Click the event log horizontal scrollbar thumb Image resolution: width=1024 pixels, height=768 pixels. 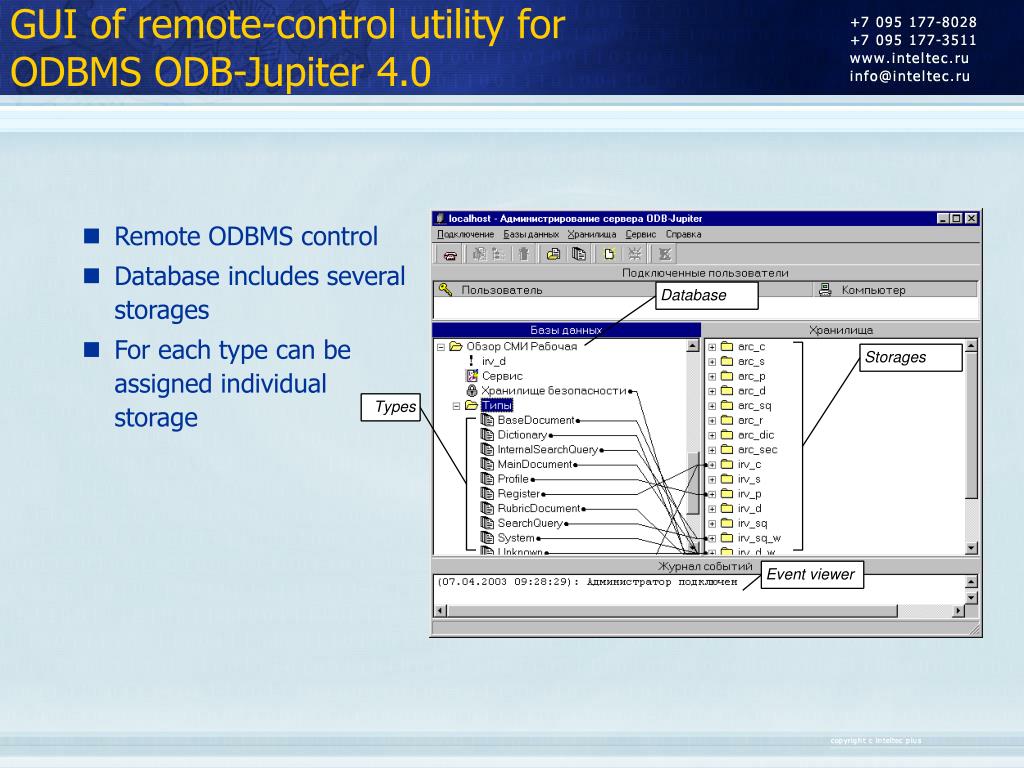(x=672, y=611)
